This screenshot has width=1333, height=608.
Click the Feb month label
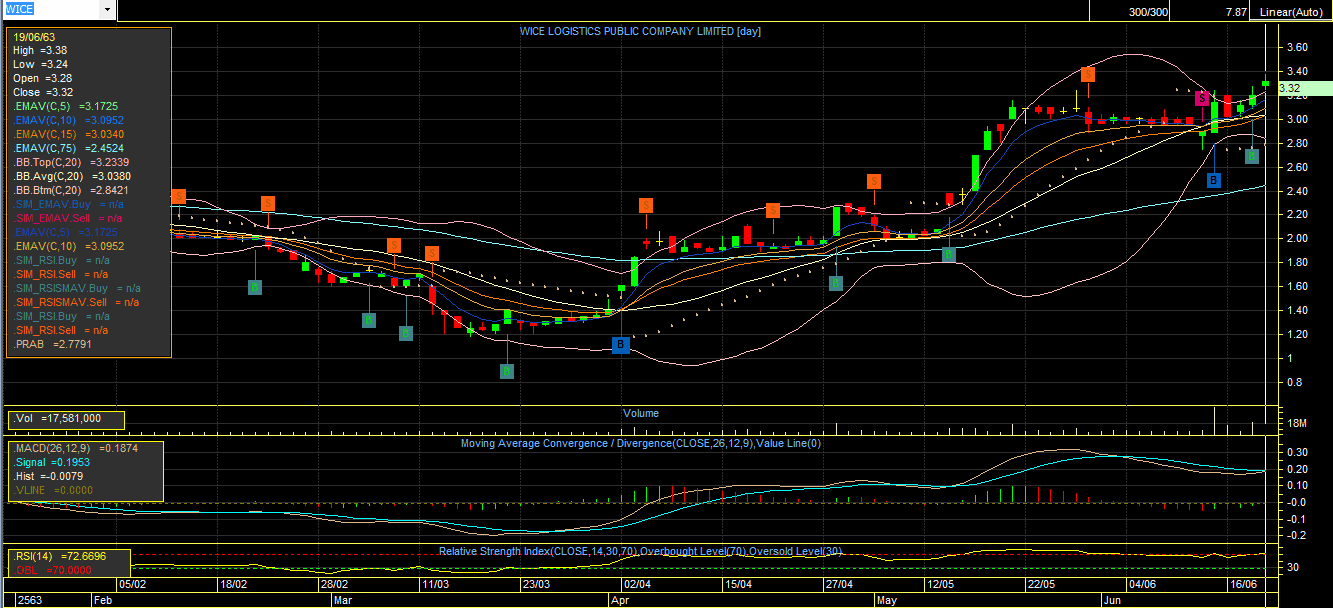pyautogui.click(x=102, y=601)
